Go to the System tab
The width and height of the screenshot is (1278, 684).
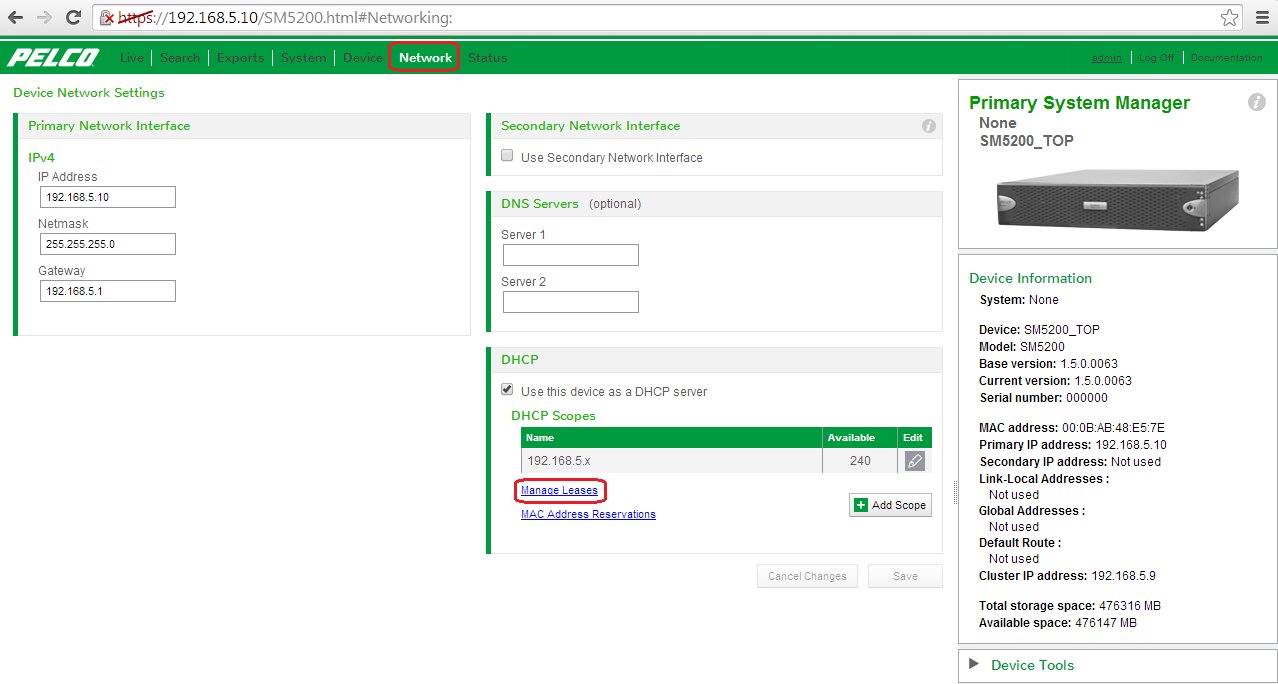pos(303,58)
